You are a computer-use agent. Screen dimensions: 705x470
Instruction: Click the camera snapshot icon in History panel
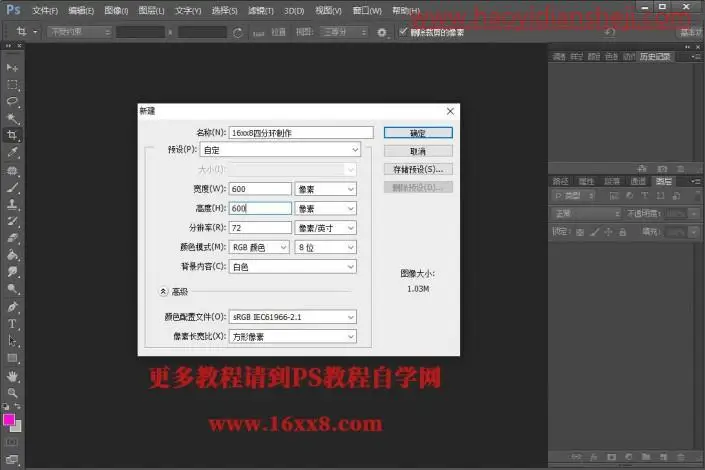click(662, 169)
